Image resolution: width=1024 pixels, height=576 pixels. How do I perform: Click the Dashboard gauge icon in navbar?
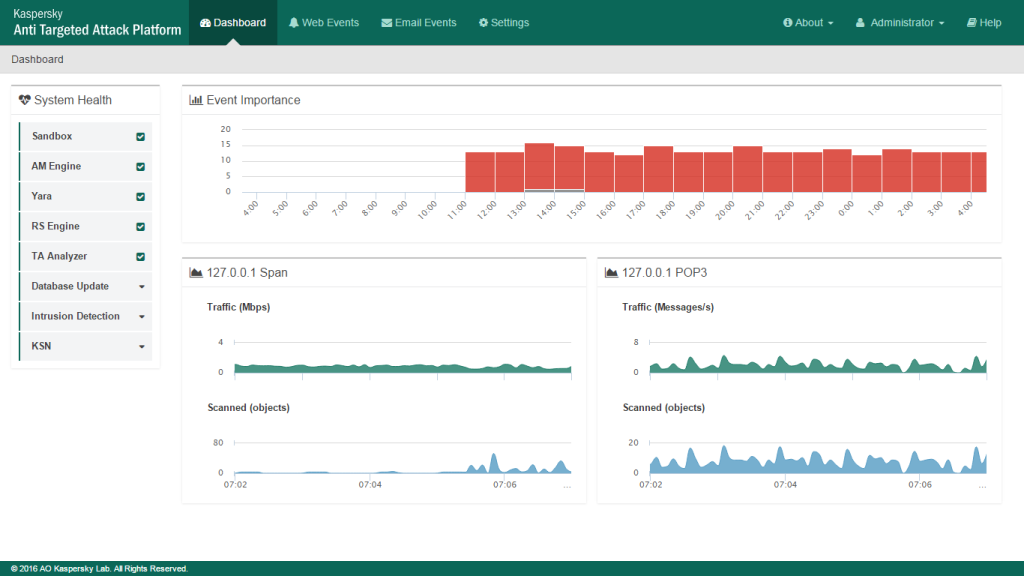[x=205, y=23]
